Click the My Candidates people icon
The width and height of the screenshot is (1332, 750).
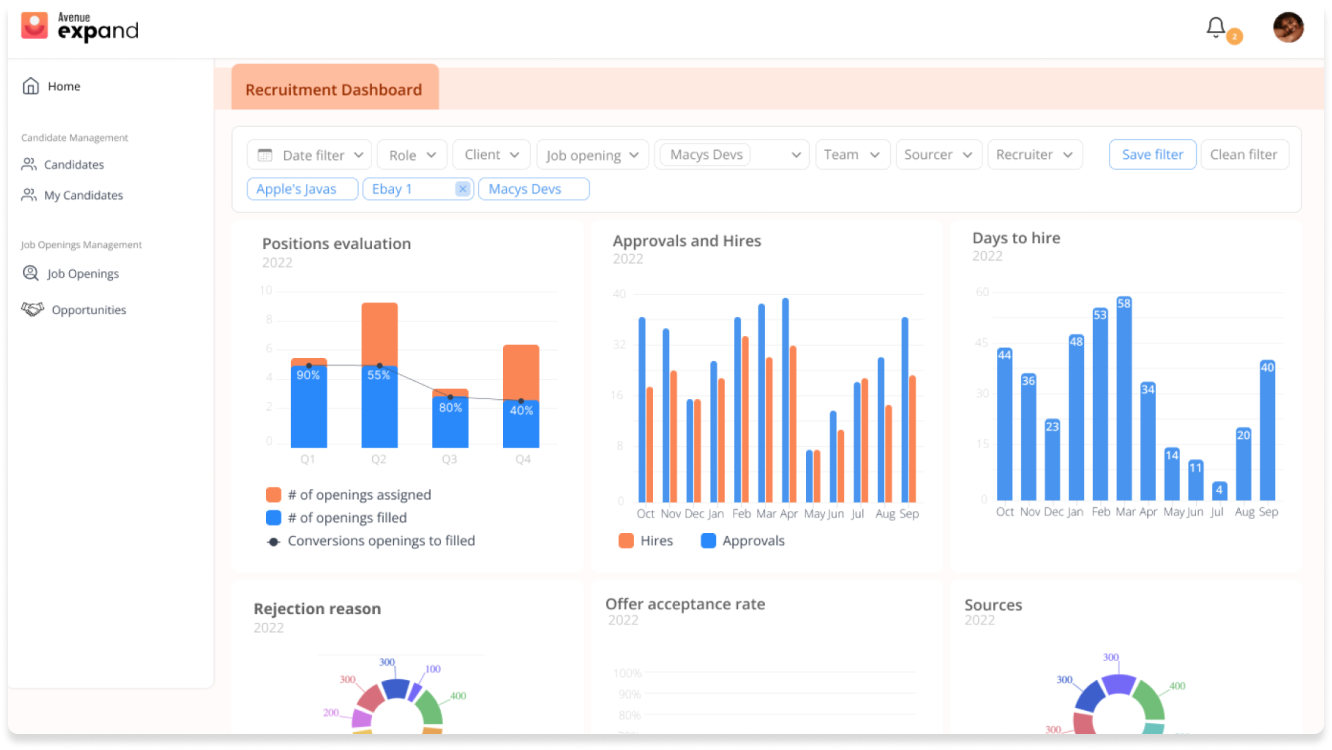click(29, 195)
